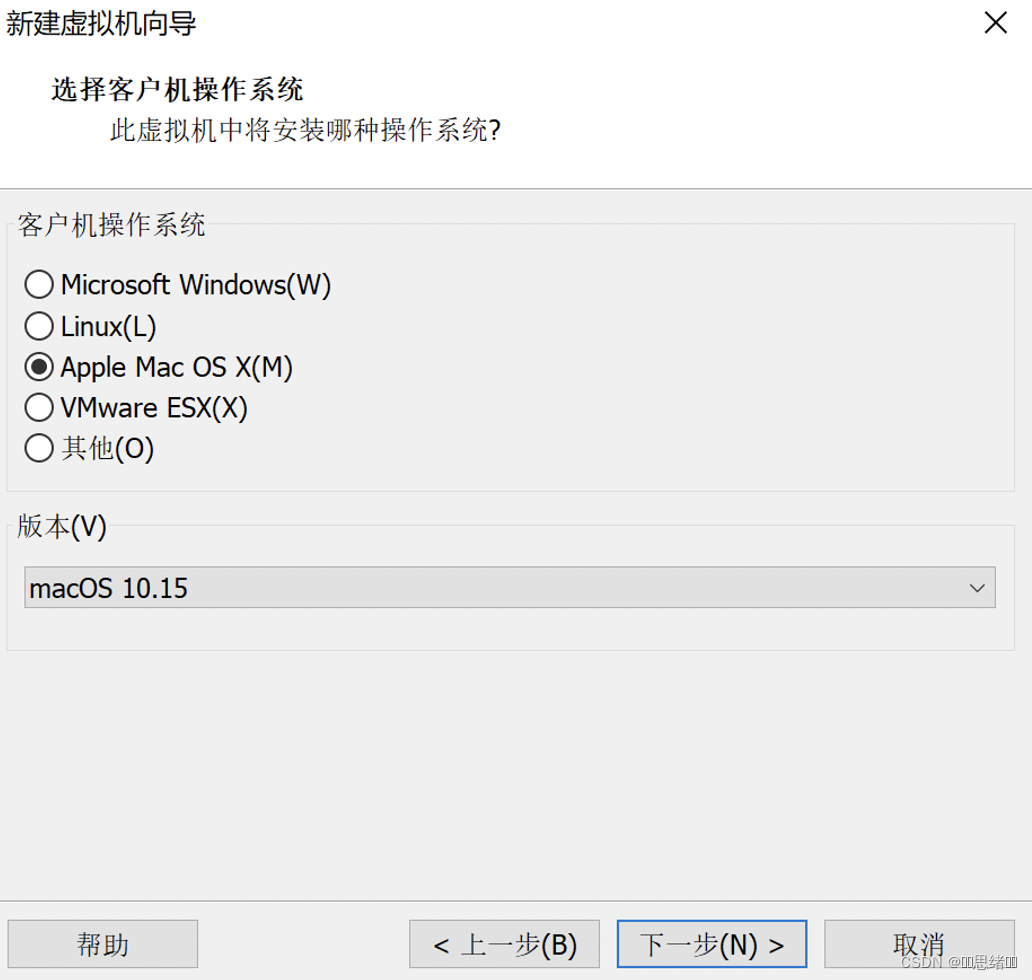1032x980 pixels.
Task: Click the 客户机操作系统 group label
Action: click(111, 225)
